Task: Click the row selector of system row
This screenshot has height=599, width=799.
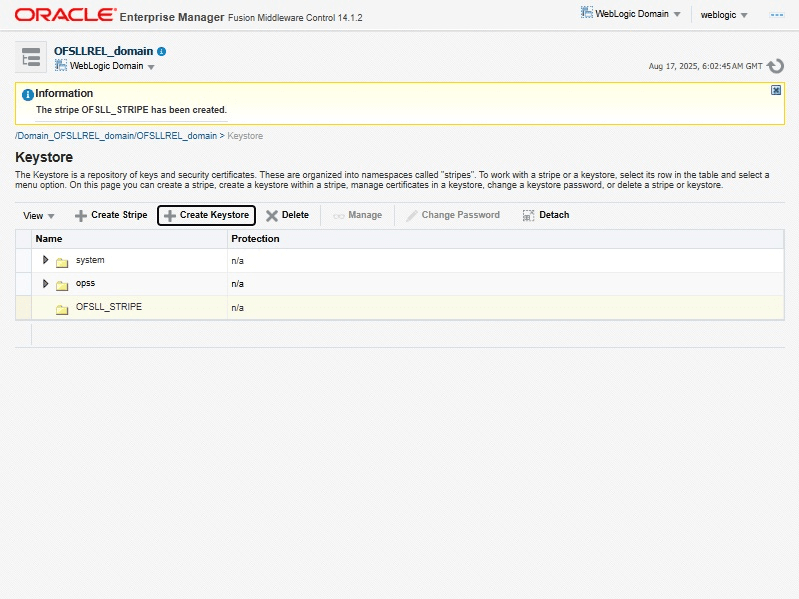Action: [23, 260]
